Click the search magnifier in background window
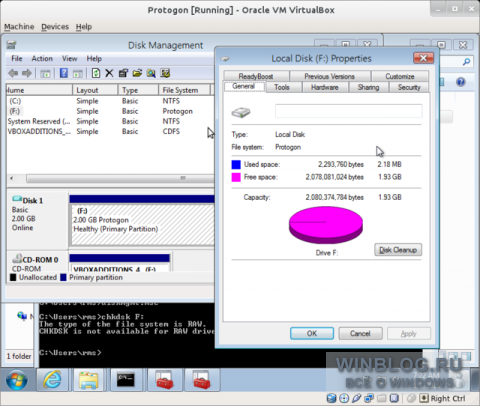This screenshot has width=480, height=406. (x=466, y=61)
